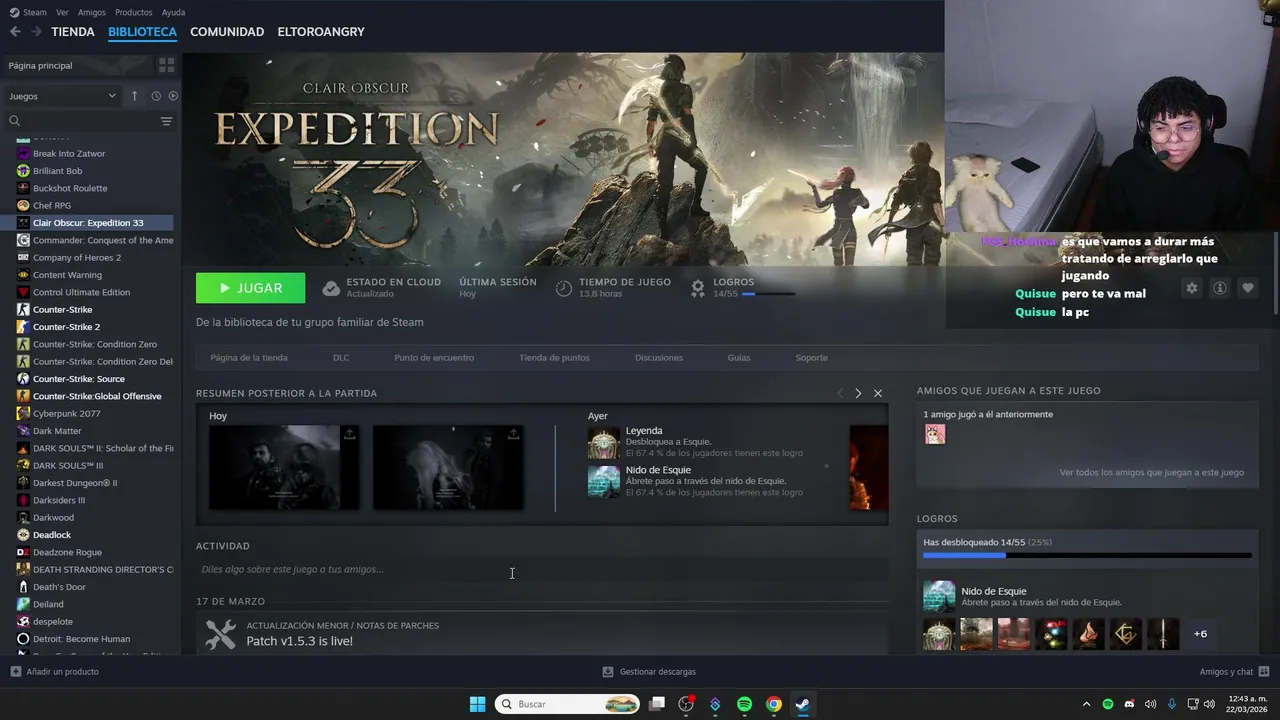Open Google Chrome from the taskbar
Screen dimensions: 1280x720
click(774, 704)
